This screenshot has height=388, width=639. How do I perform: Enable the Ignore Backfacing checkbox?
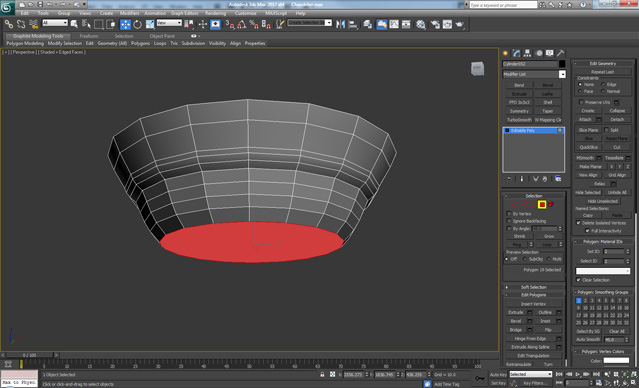pos(509,221)
